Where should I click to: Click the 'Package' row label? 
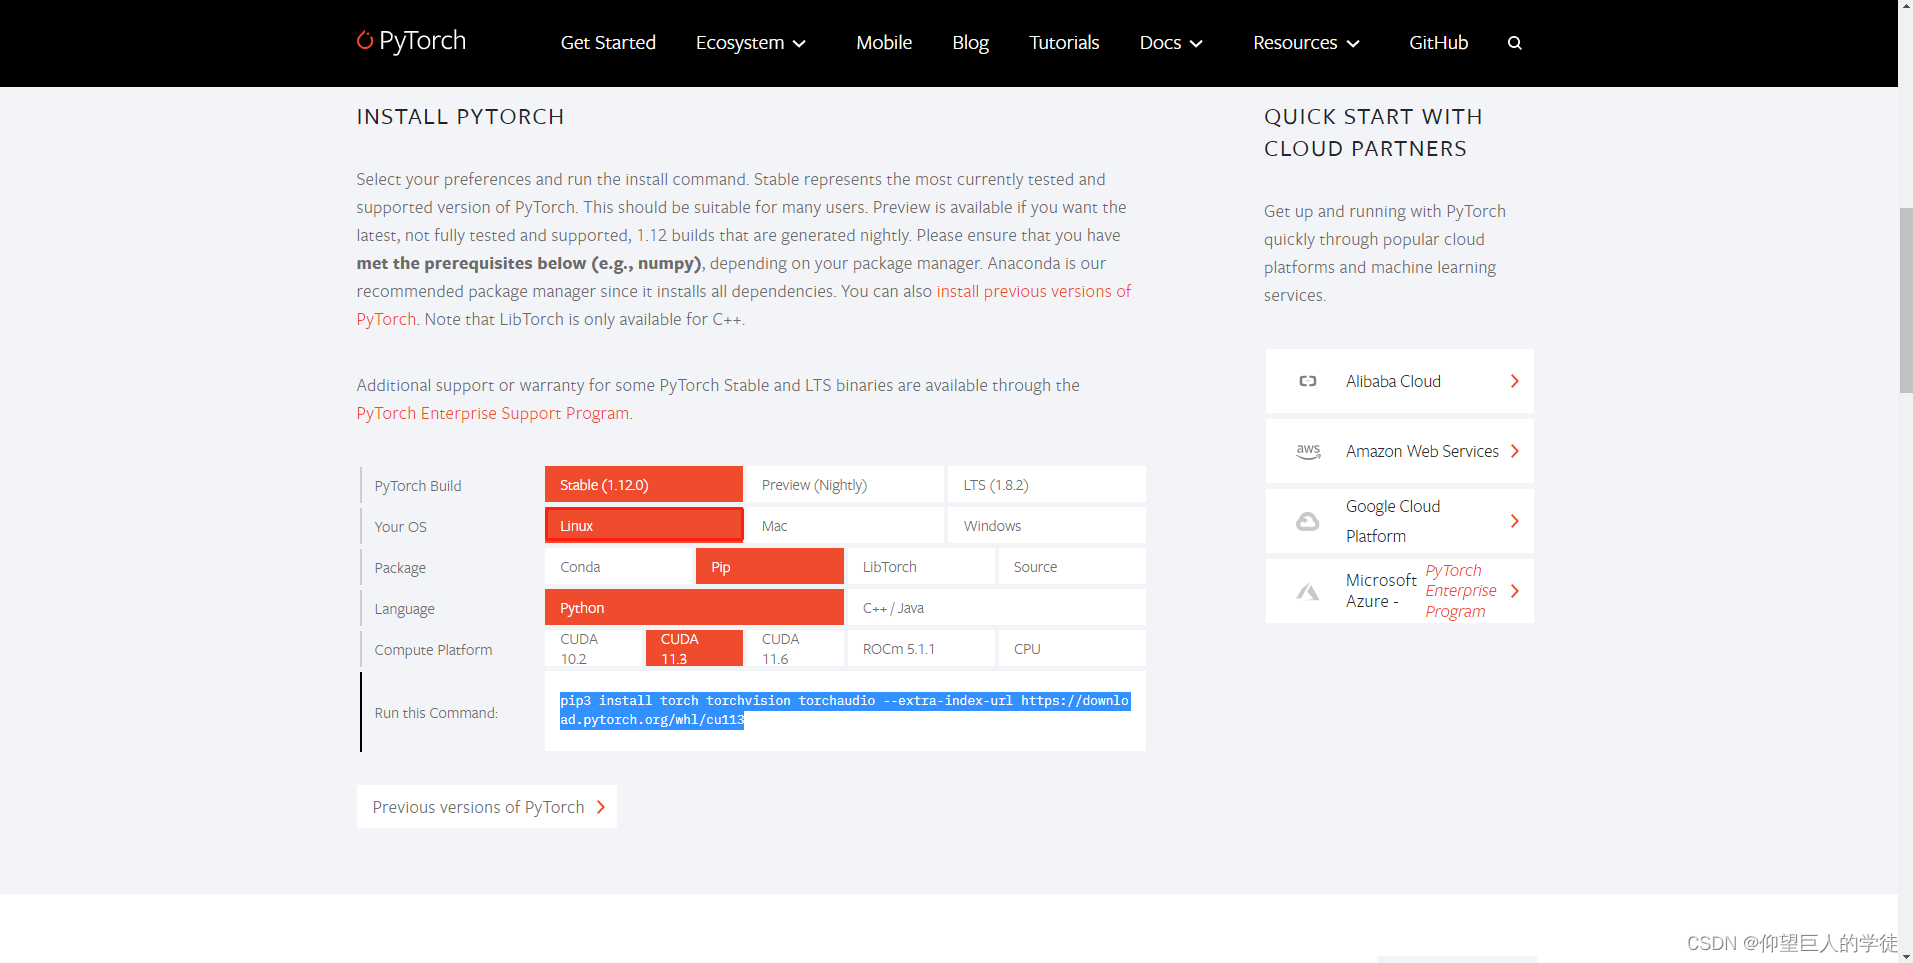400,568
